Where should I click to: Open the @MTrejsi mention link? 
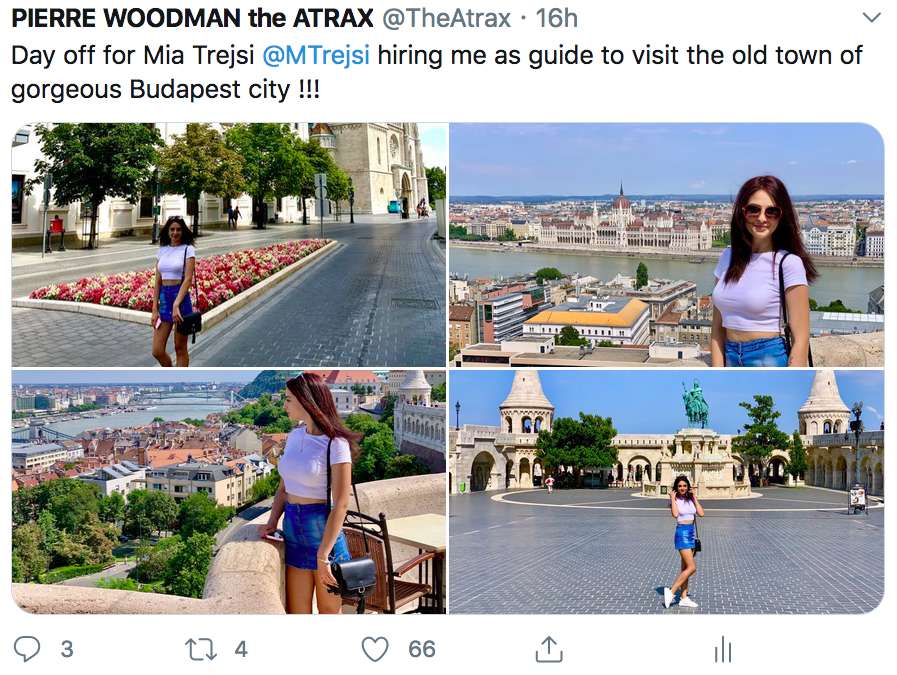[316, 55]
